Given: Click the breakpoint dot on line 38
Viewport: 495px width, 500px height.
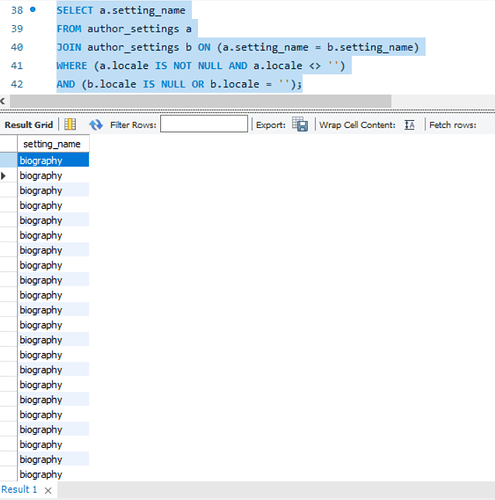Looking at the screenshot, I should 33,10.
